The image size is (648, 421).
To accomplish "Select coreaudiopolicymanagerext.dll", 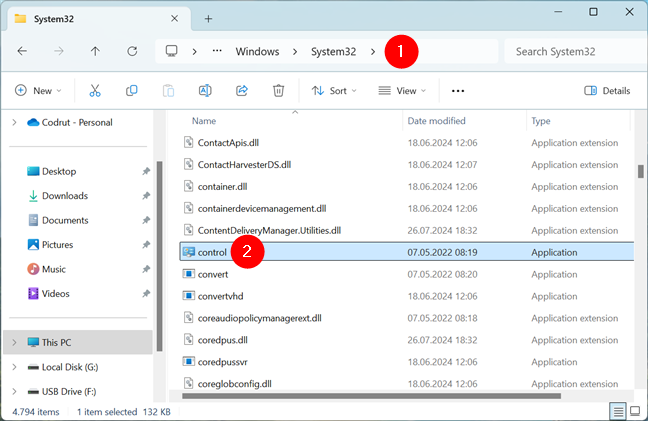I will pyautogui.click(x=260, y=318).
